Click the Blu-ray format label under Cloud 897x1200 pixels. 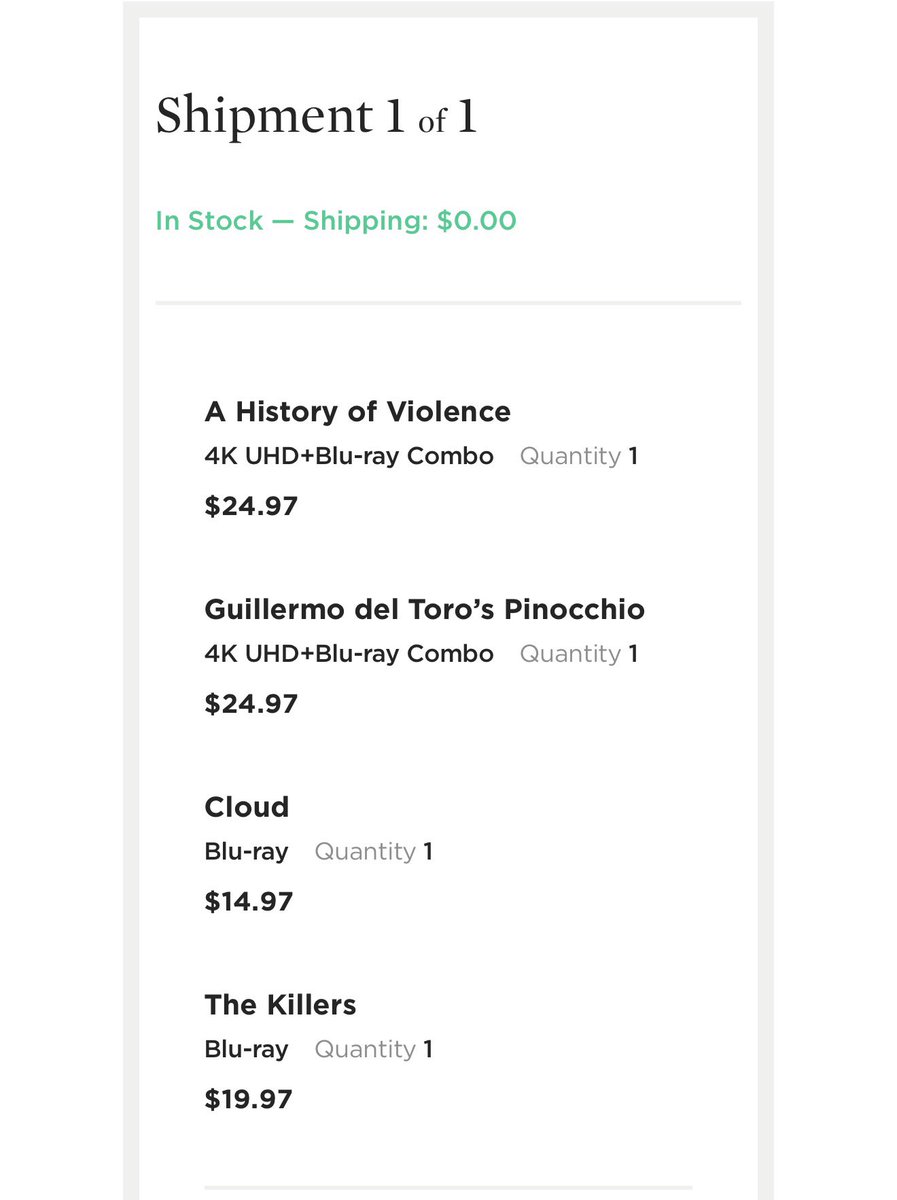point(246,852)
